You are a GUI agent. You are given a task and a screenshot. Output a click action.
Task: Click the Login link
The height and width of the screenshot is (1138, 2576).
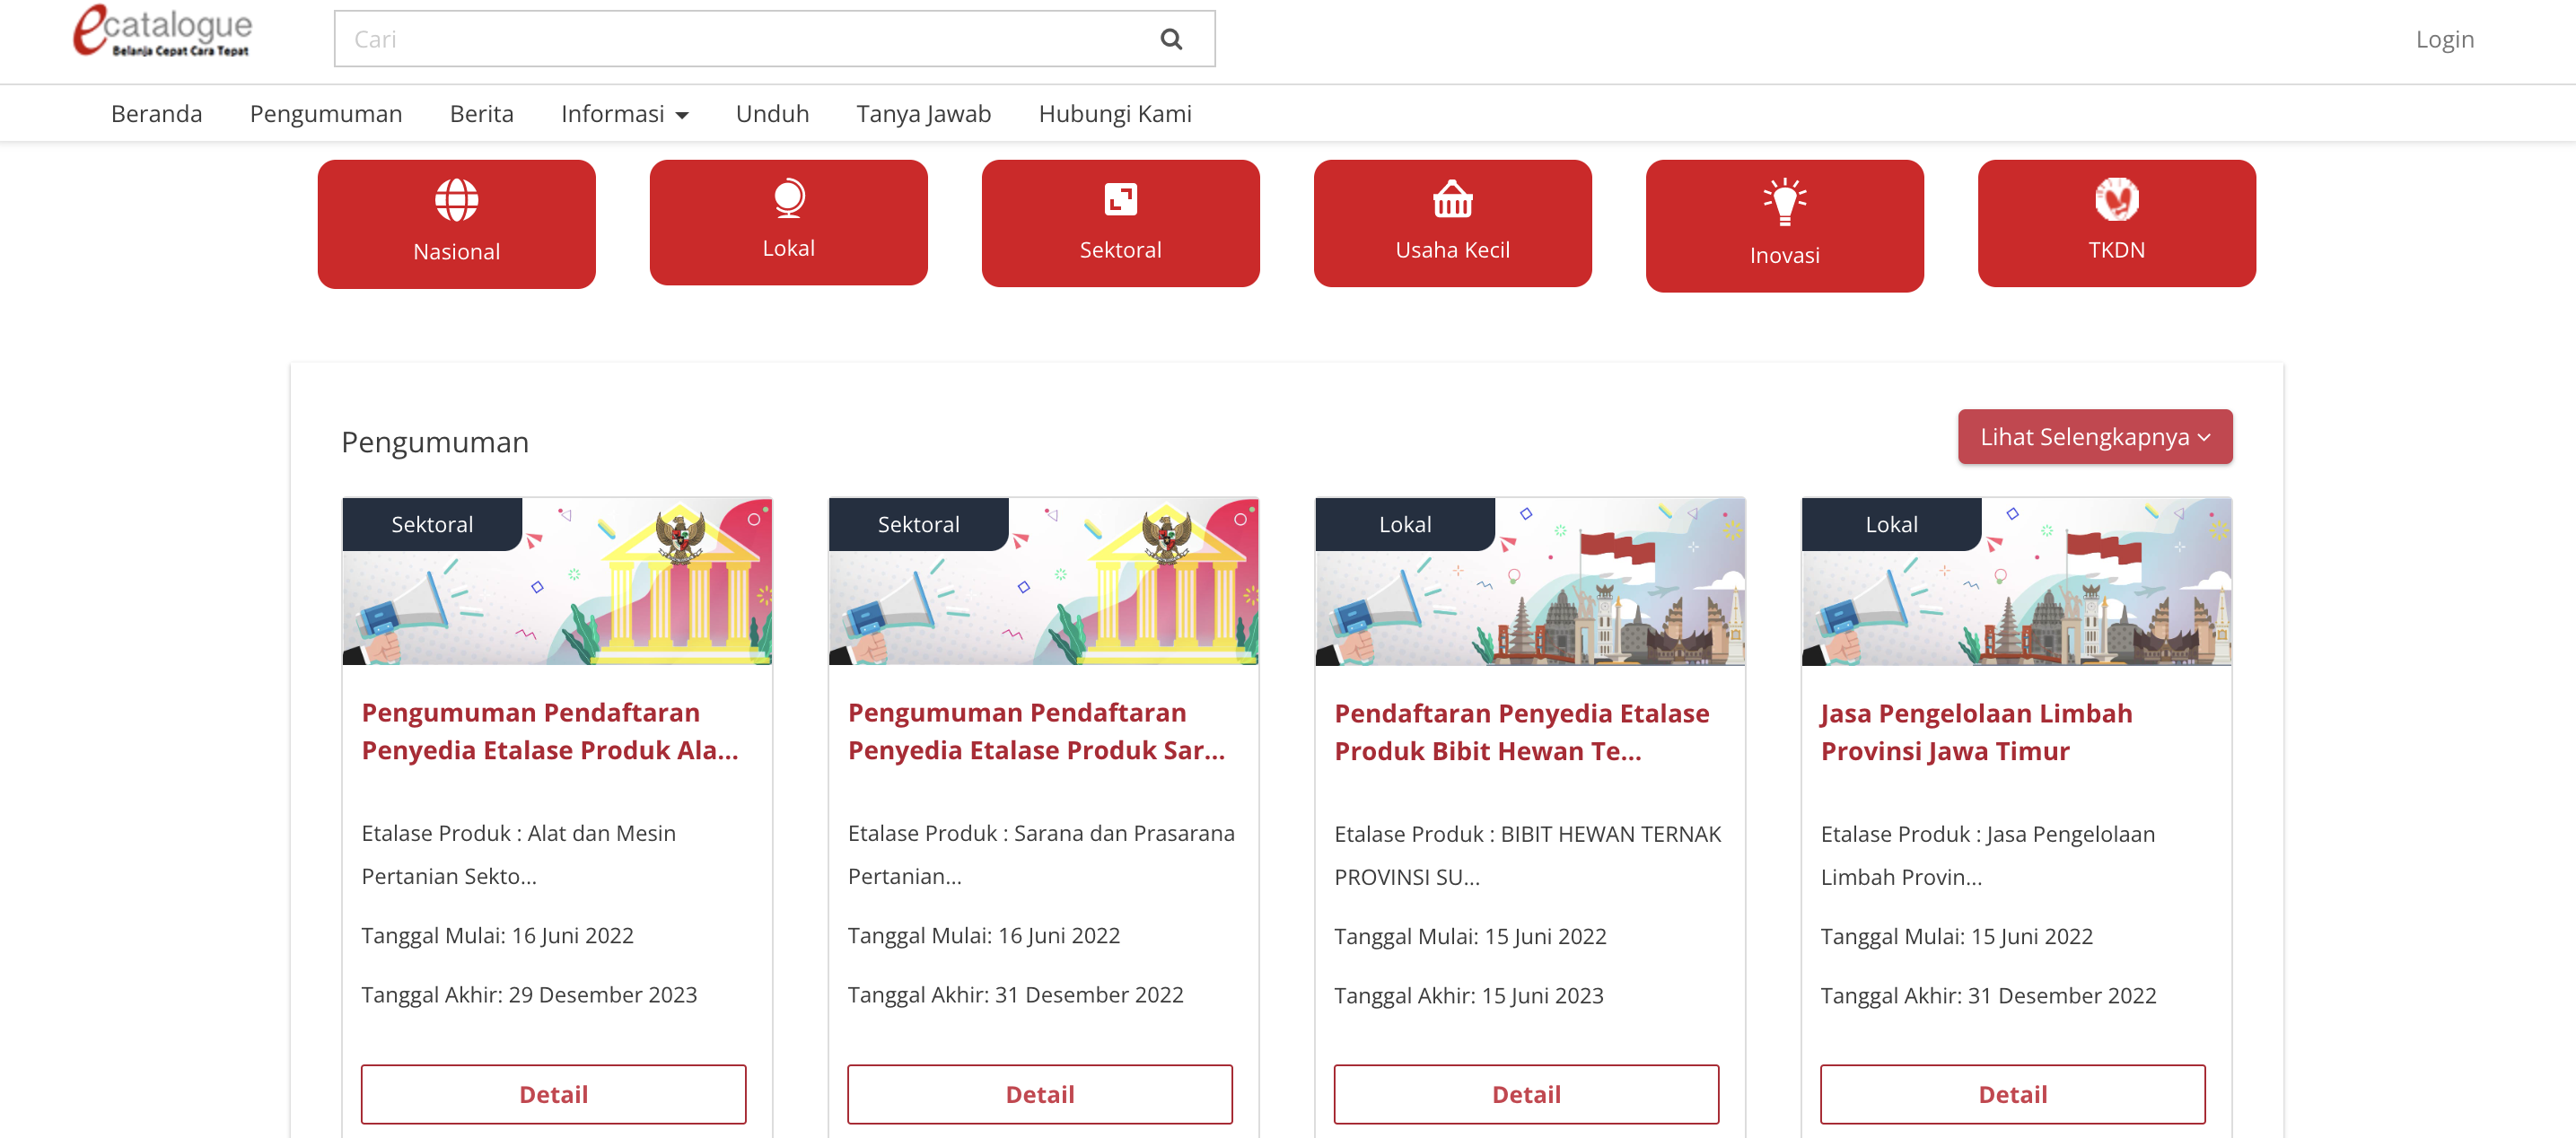coord(2444,39)
